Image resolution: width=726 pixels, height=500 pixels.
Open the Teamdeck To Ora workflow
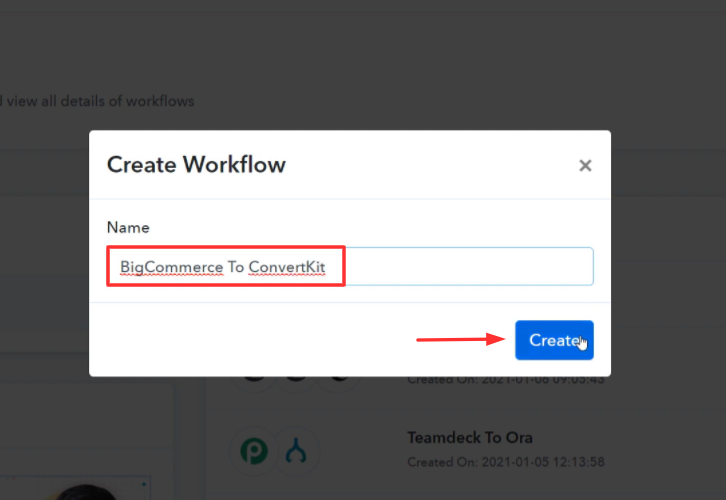coord(469,438)
